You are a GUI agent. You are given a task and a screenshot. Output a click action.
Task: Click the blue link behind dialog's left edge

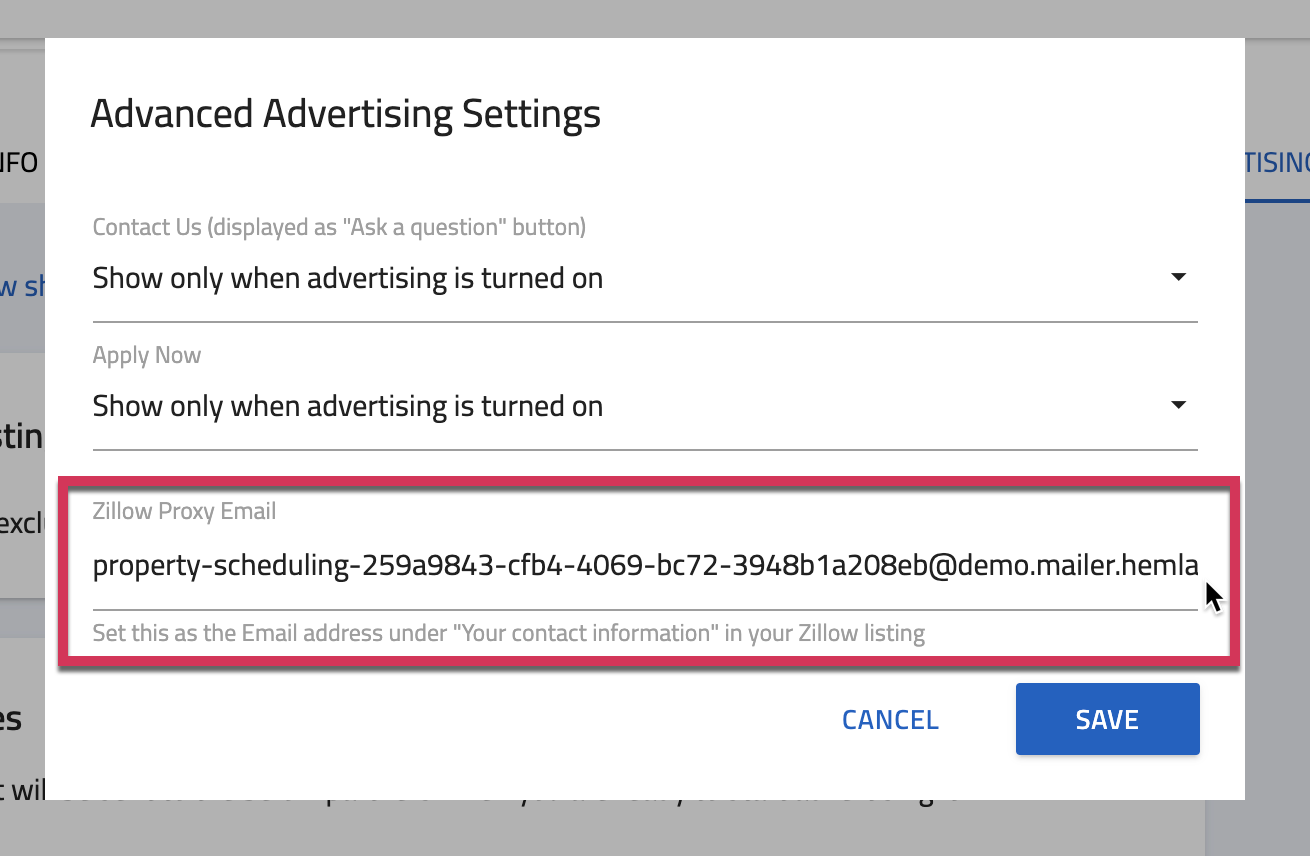22,287
